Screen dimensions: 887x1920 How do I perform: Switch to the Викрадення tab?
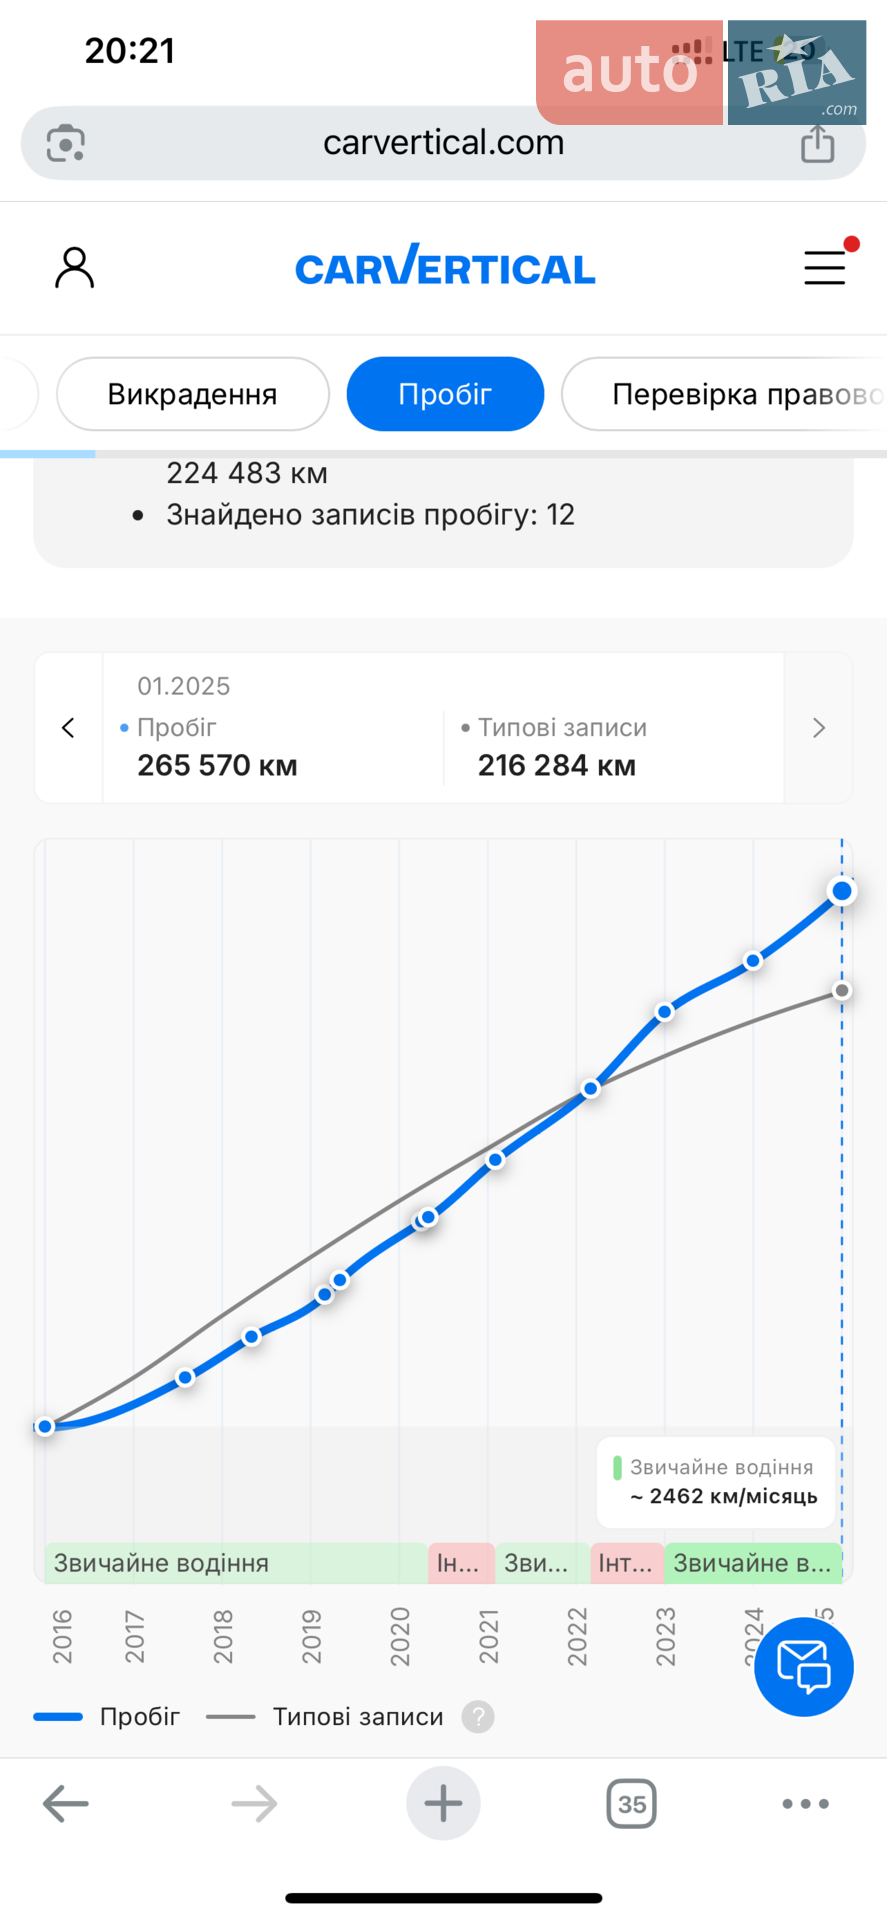point(193,394)
